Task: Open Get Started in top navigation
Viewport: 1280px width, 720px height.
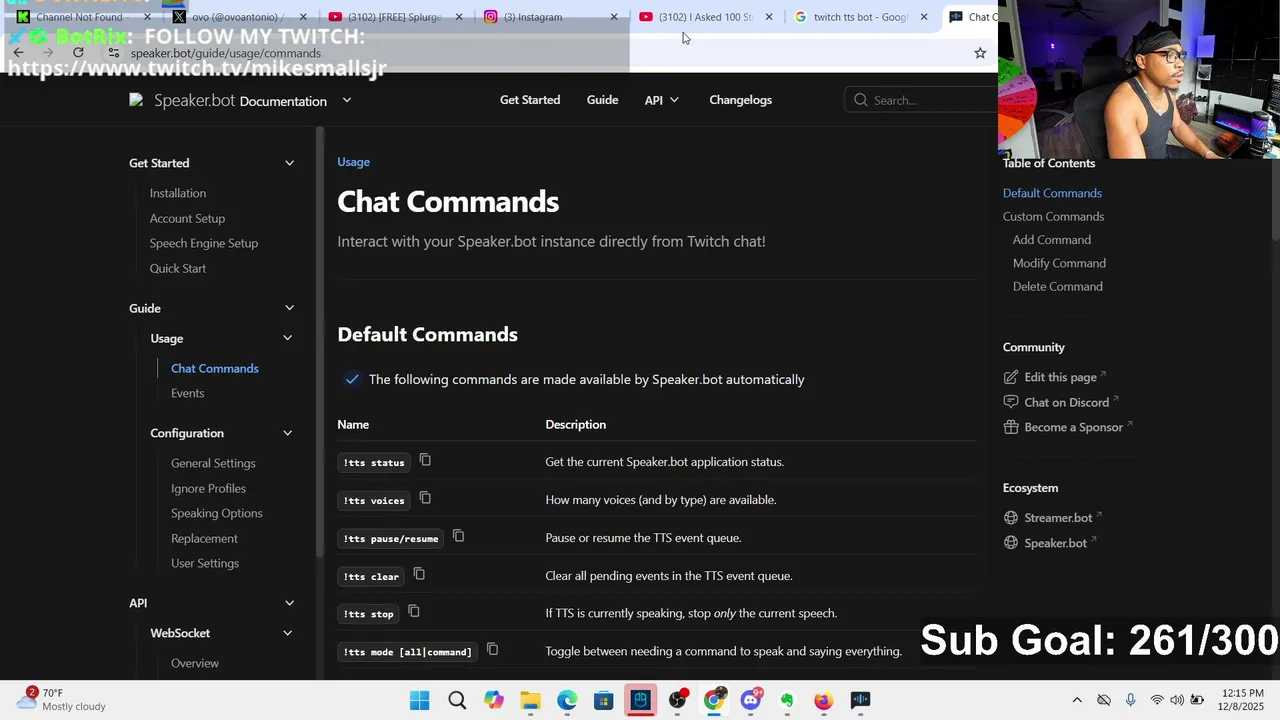Action: point(530,100)
